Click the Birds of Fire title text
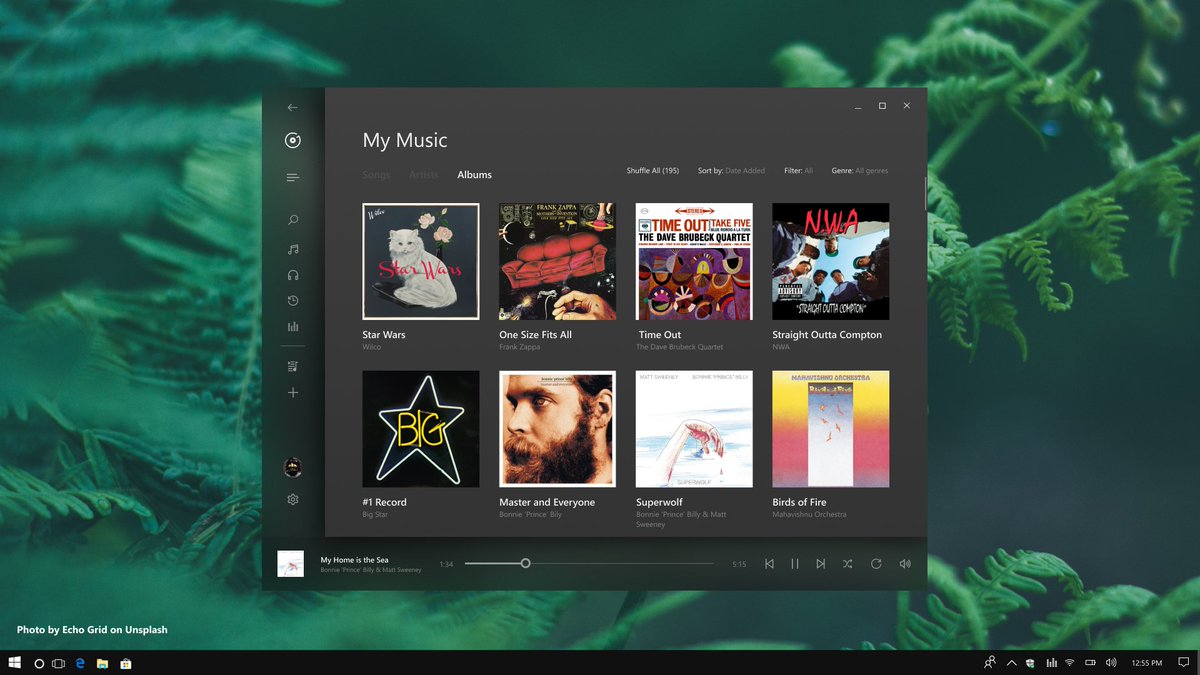Screen dimensions: 1200x675 coord(799,502)
